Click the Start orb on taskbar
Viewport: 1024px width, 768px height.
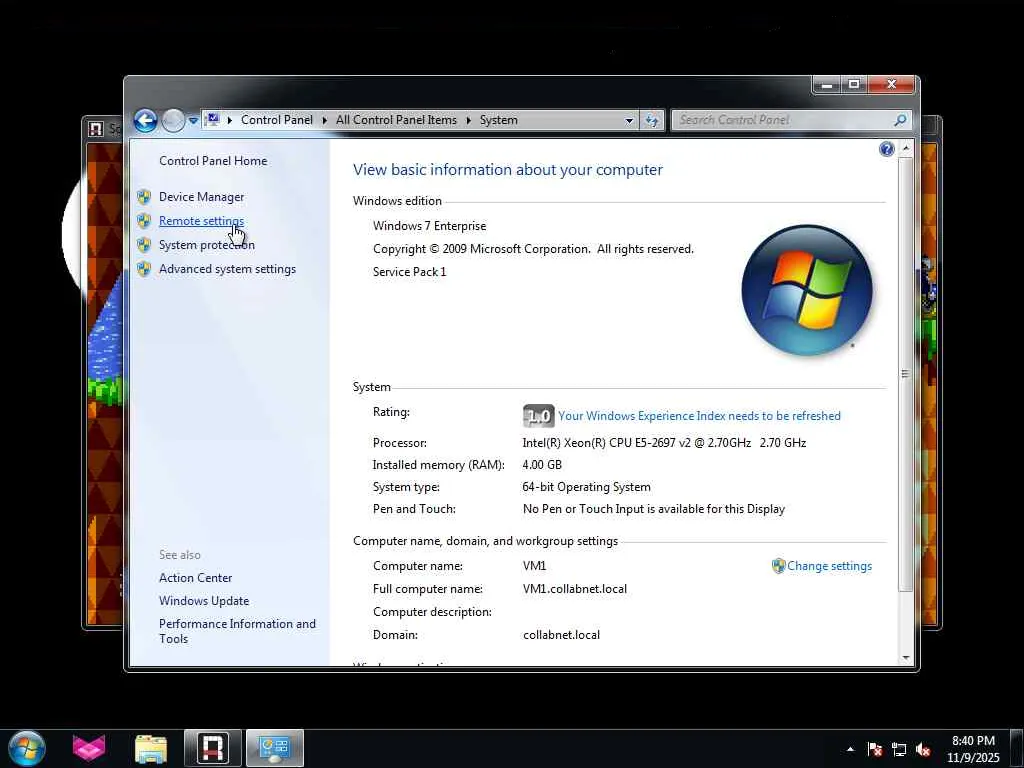(27, 748)
